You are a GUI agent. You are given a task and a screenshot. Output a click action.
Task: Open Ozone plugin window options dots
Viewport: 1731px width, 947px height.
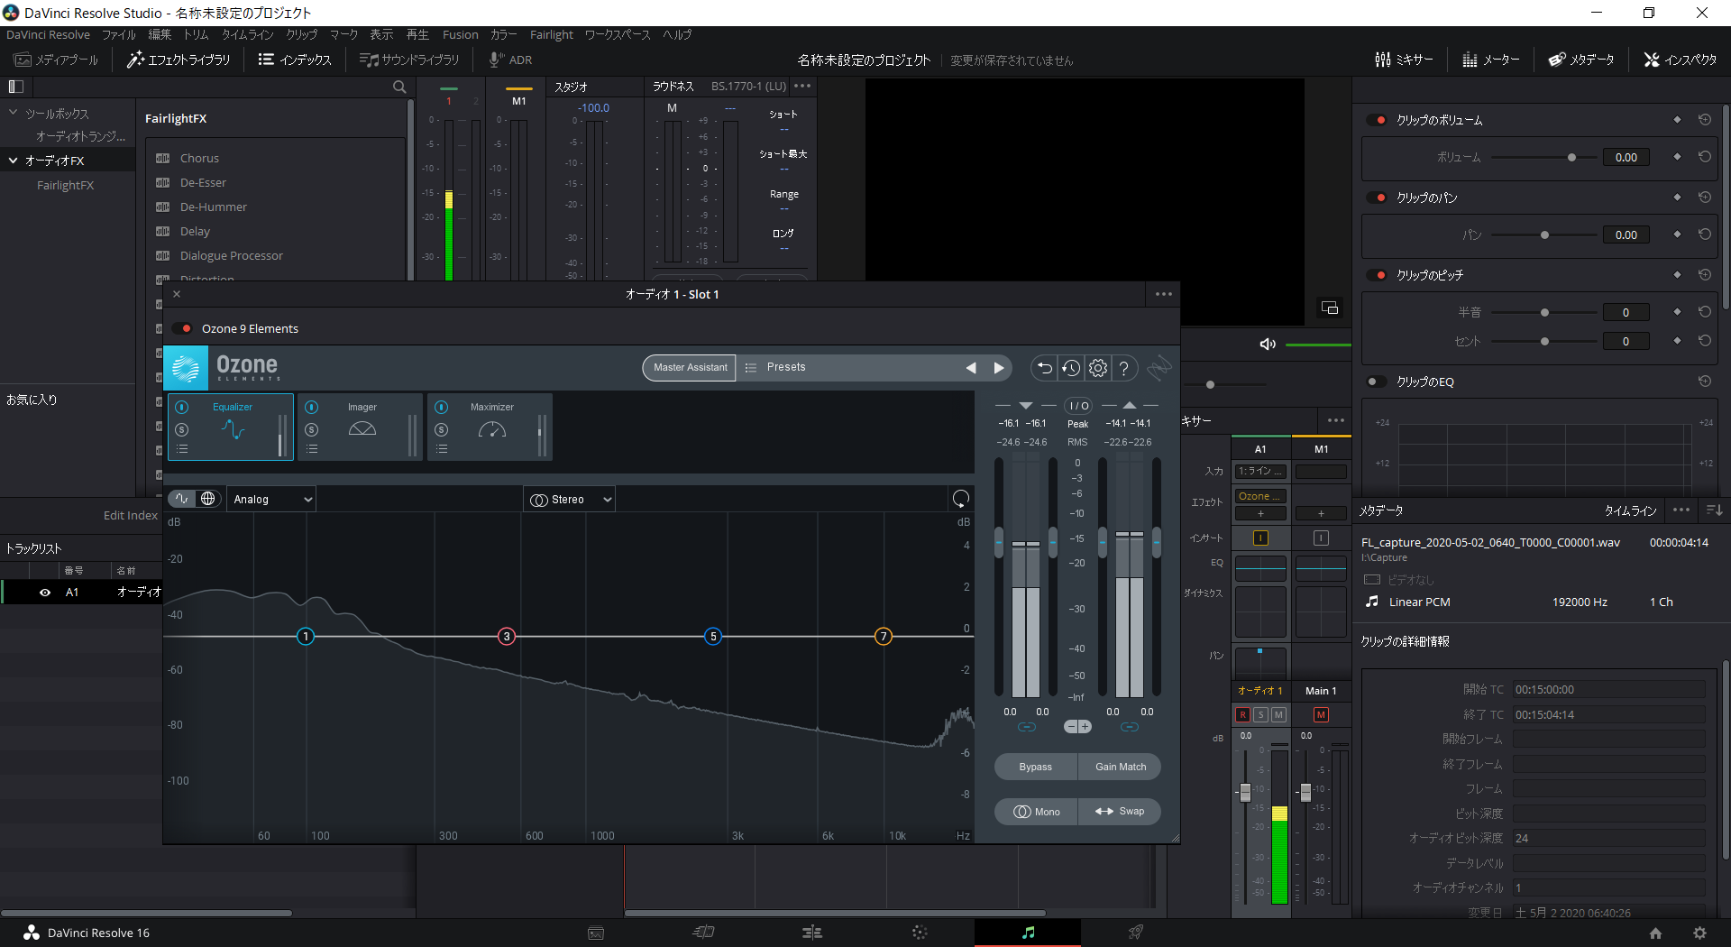(1163, 294)
